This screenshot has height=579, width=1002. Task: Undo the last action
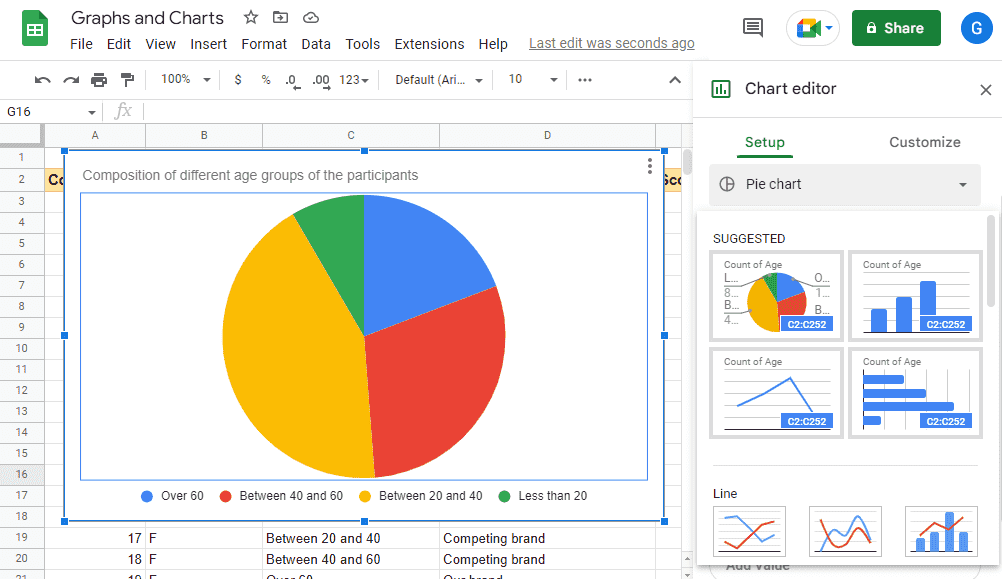click(41, 78)
